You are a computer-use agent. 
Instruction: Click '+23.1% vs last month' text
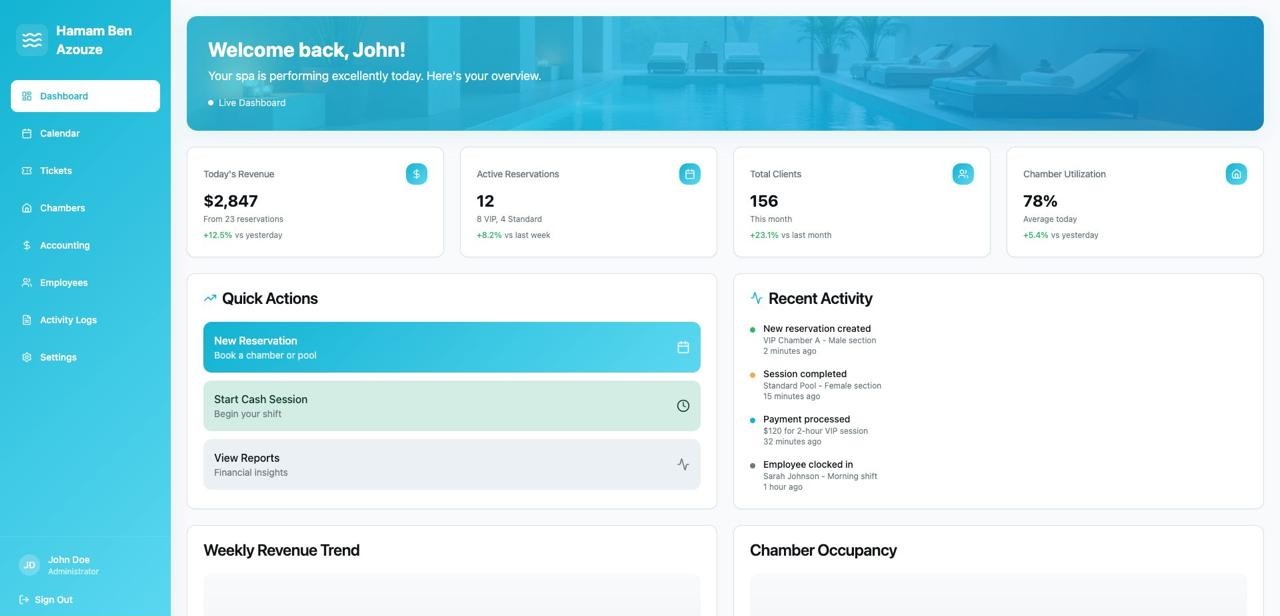click(x=791, y=235)
